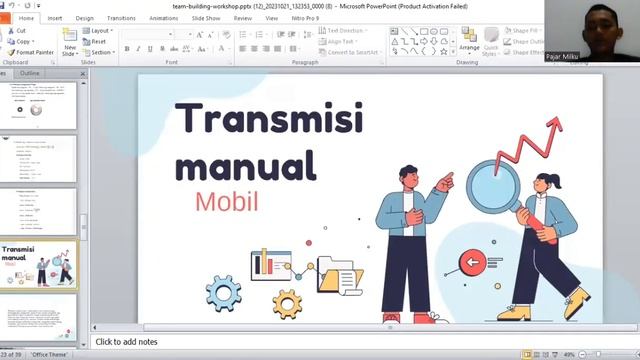
Task: Decrease the list indent level
Action: tap(280, 35)
